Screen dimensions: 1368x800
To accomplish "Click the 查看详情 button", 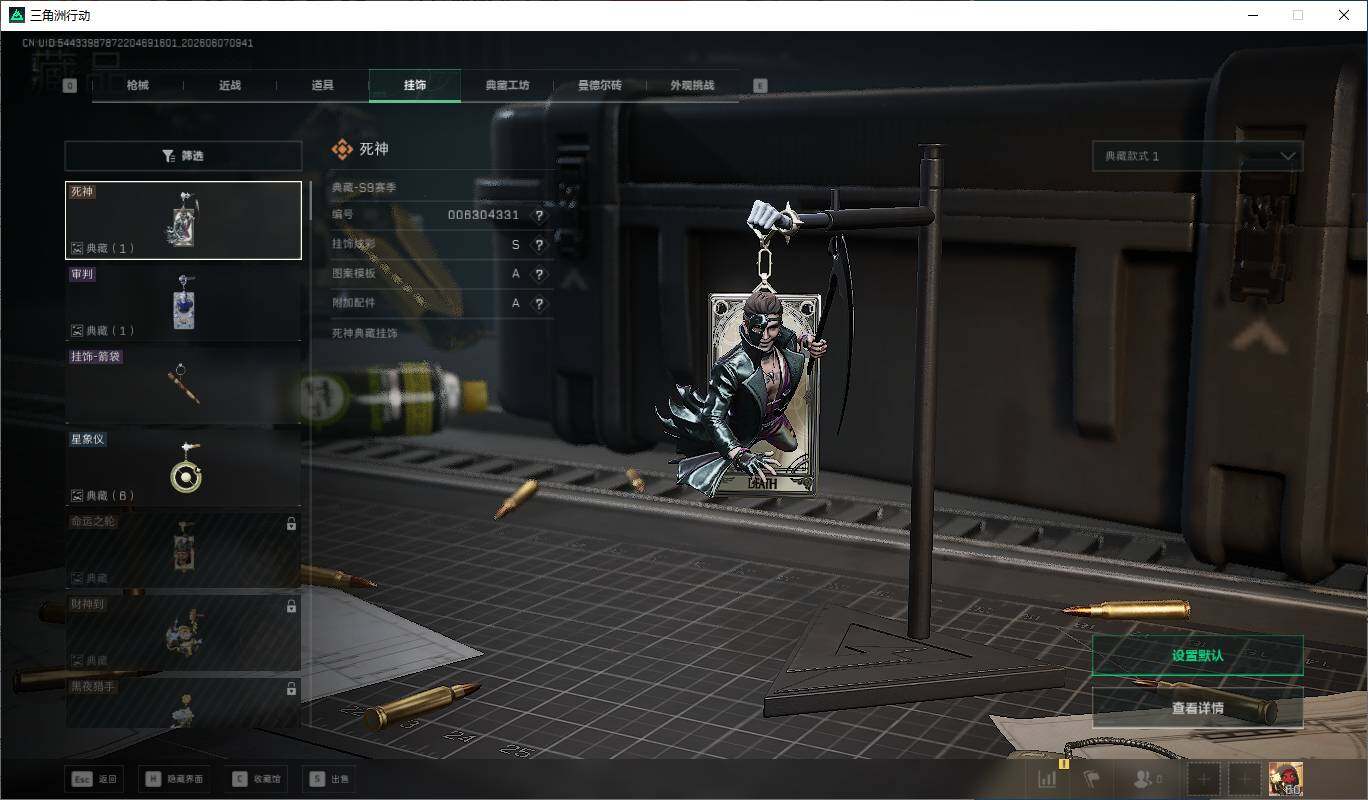I will tap(1197, 708).
